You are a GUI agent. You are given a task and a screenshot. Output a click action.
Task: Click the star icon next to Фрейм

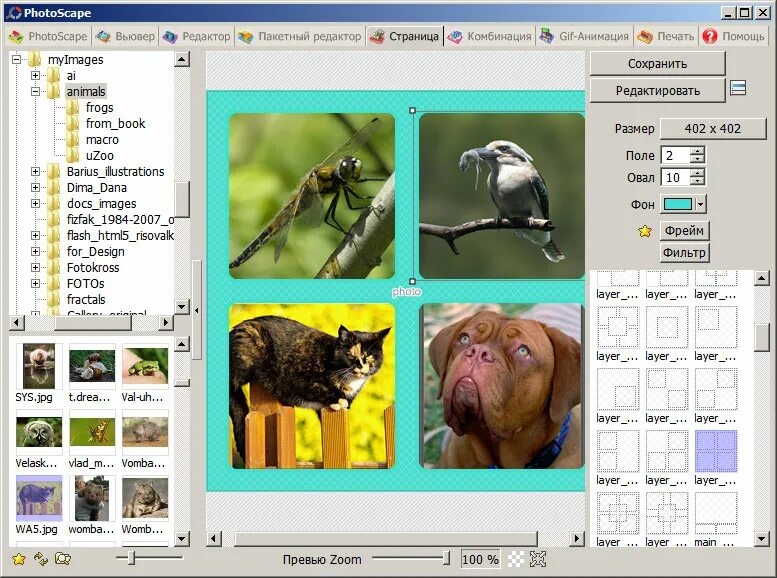click(x=645, y=231)
